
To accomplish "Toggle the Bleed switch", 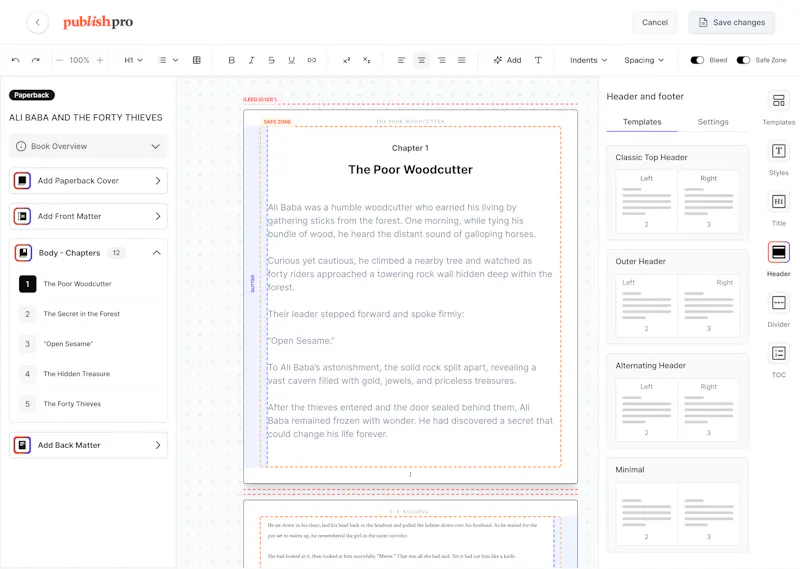I will 697,60.
